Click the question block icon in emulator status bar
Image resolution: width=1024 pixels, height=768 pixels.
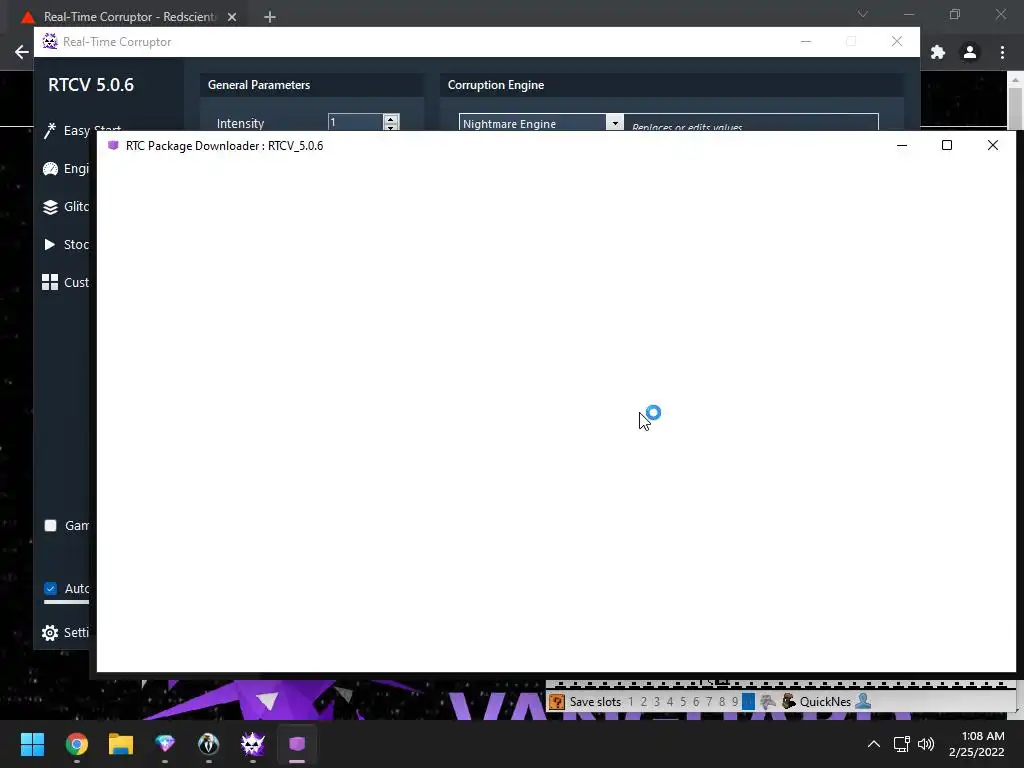click(x=556, y=701)
